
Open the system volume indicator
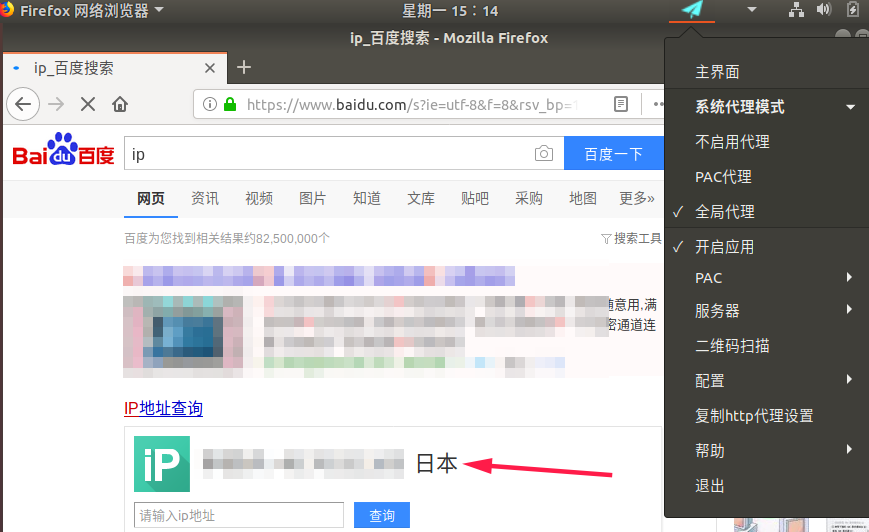[x=824, y=10]
